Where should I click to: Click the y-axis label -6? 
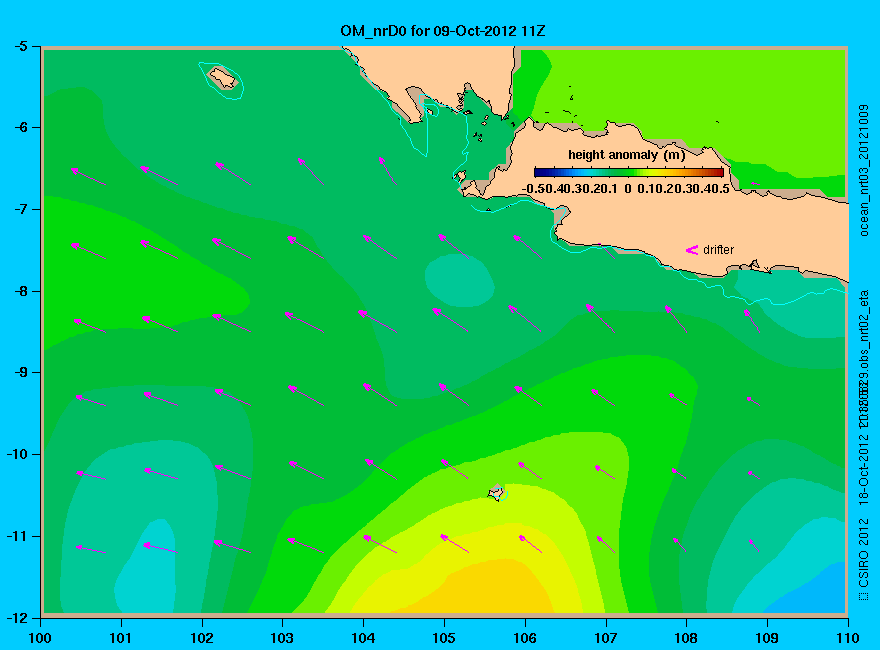point(20,127)
